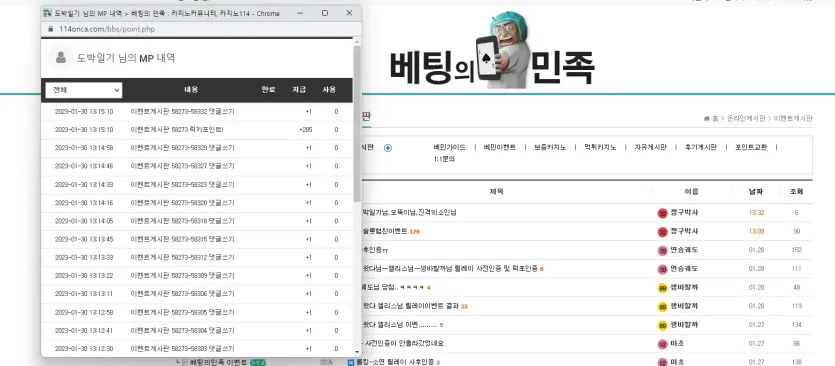Click the 이벤트게시판 breadcrumb link
Viewport: 835px width, 366px height.
[x=793, y=119]
